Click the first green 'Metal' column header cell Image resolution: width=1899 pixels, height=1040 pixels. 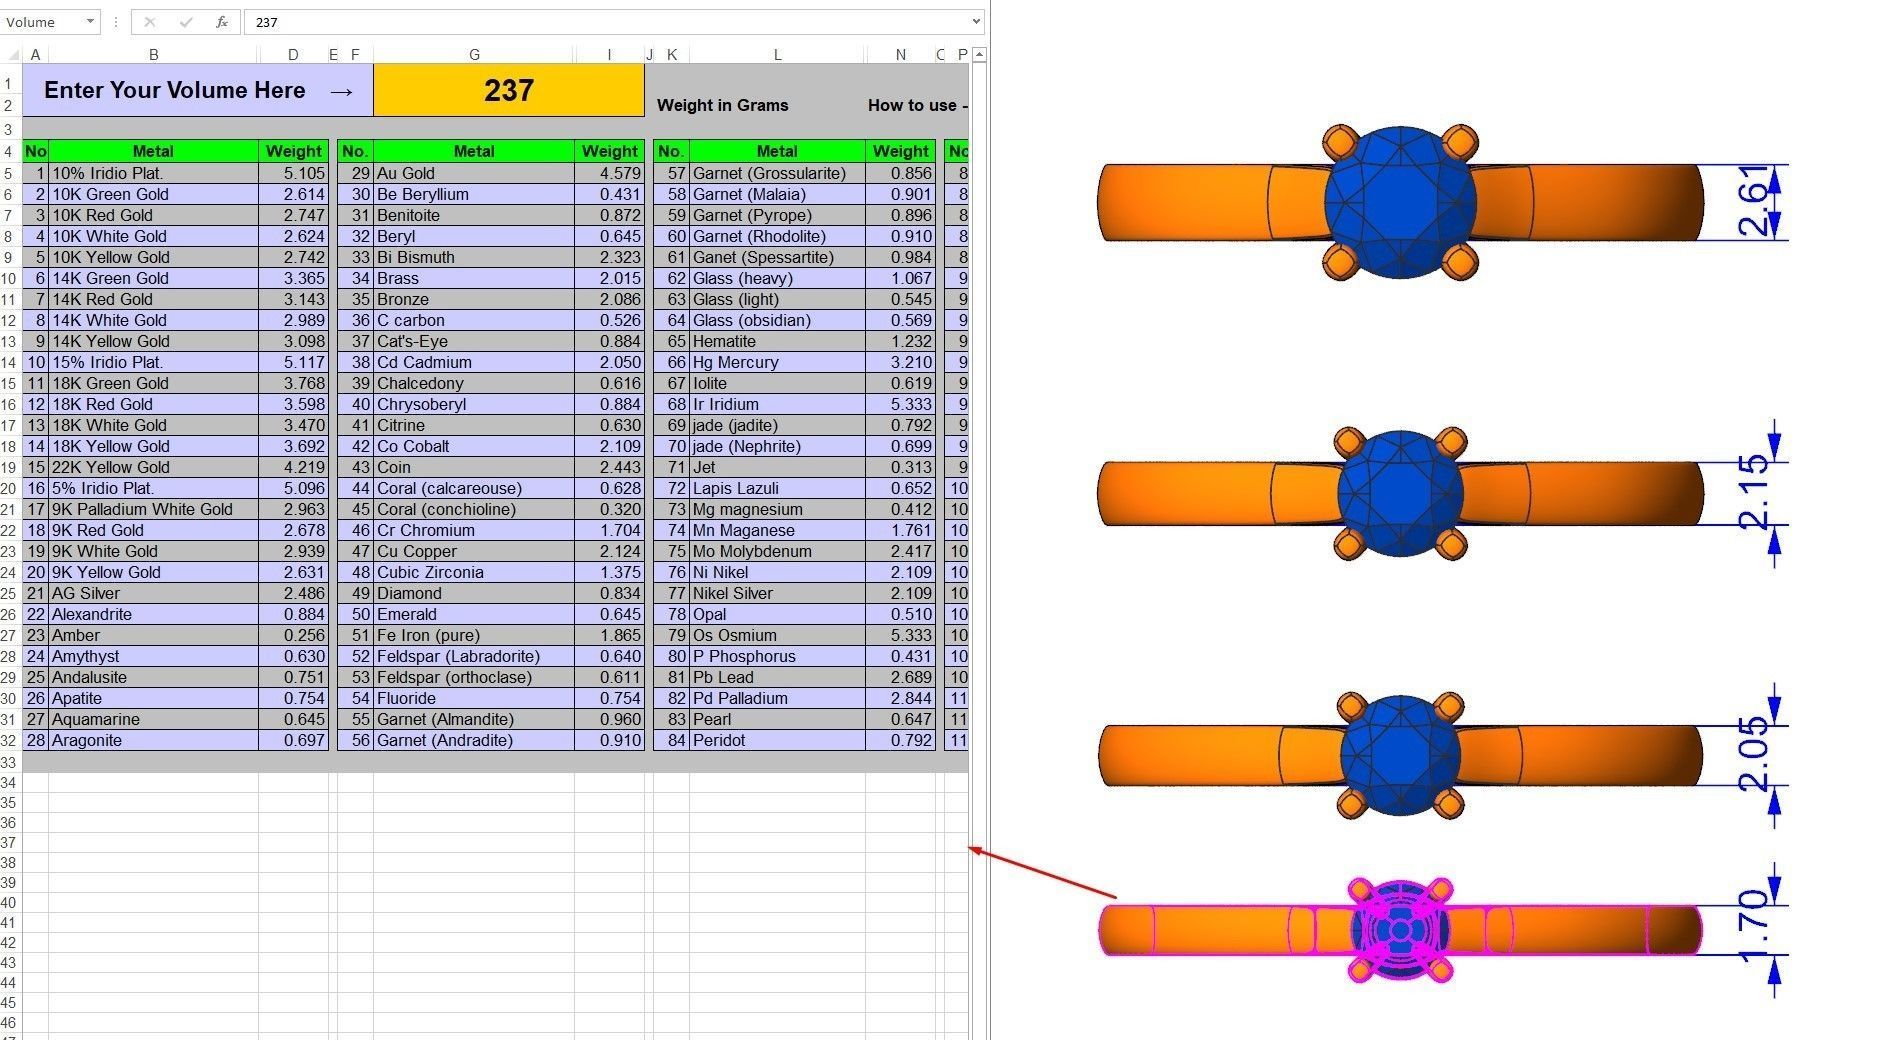click(153, 151)
